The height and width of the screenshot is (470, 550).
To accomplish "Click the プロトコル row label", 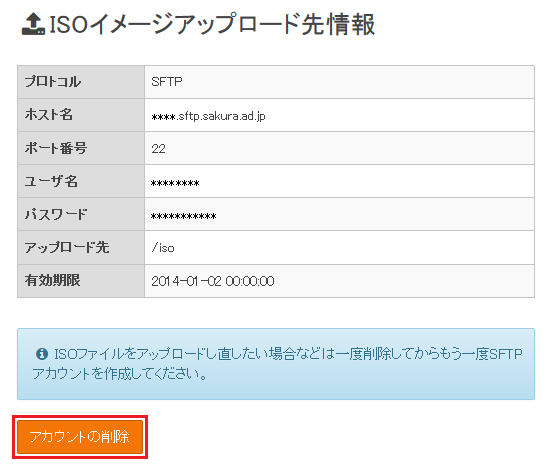I will pyautogui.click(x=53, y=82).
